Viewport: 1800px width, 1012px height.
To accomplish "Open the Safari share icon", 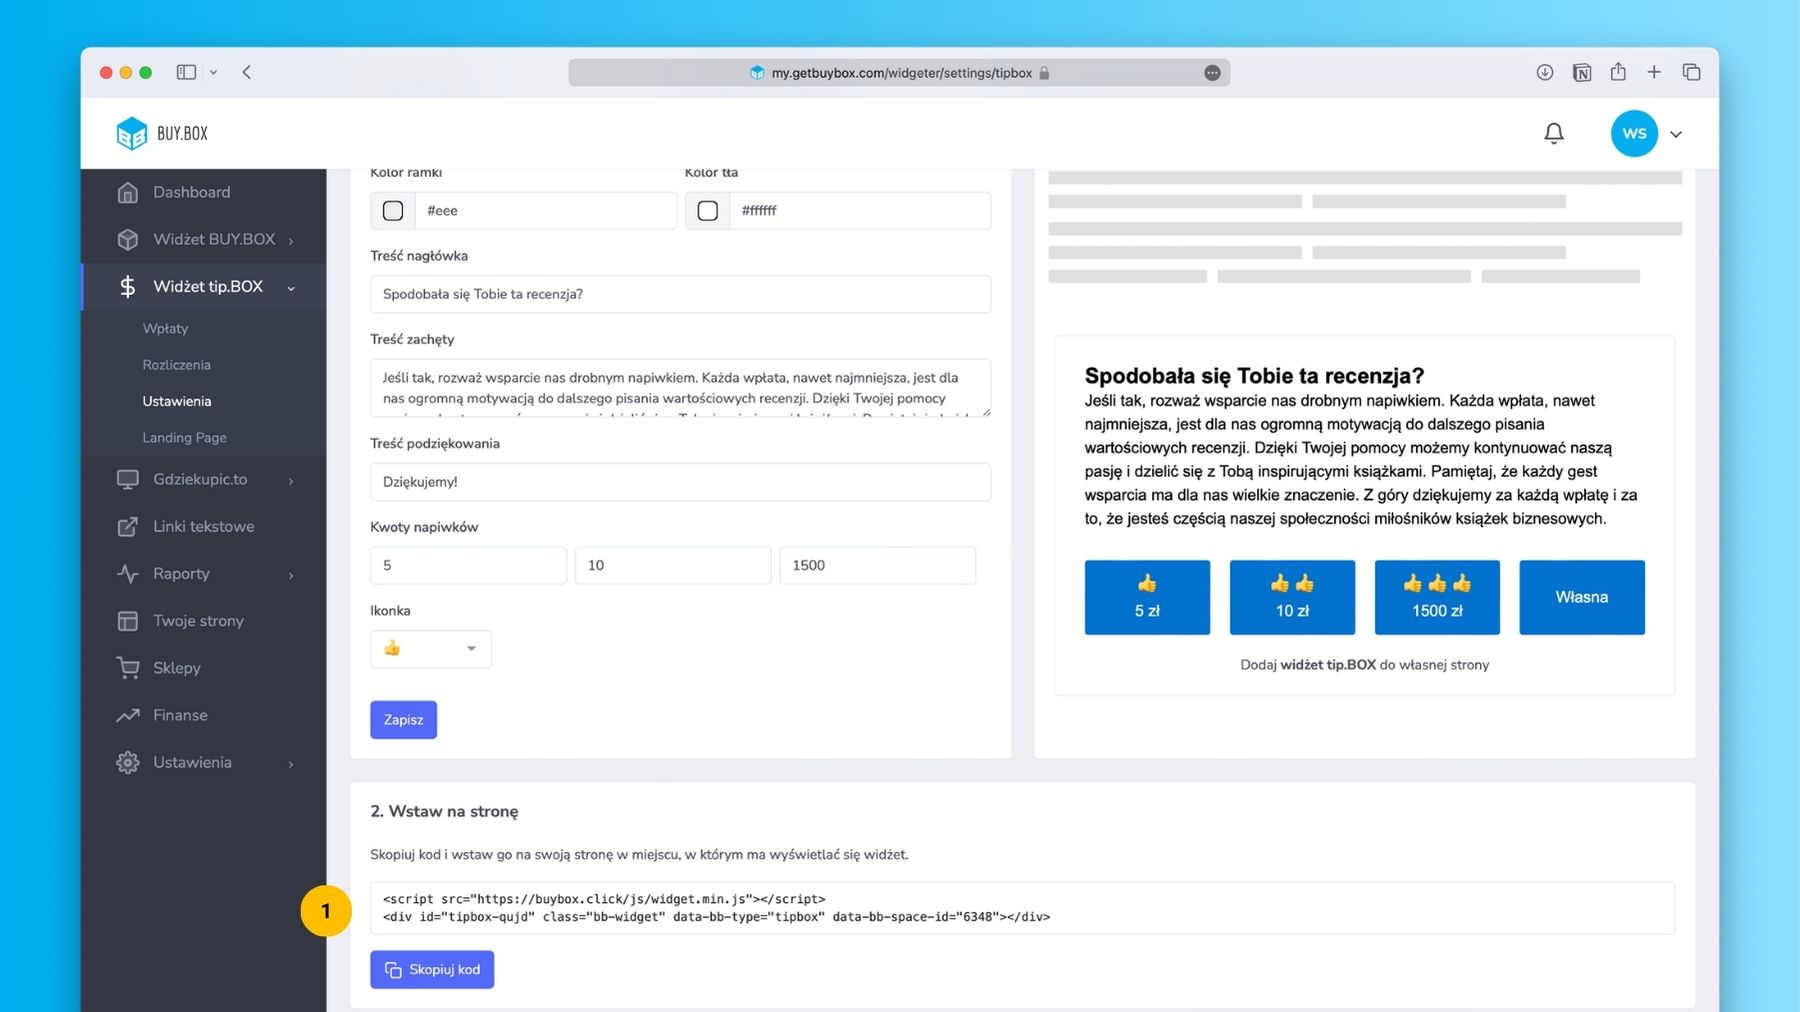I will 1618,71.
